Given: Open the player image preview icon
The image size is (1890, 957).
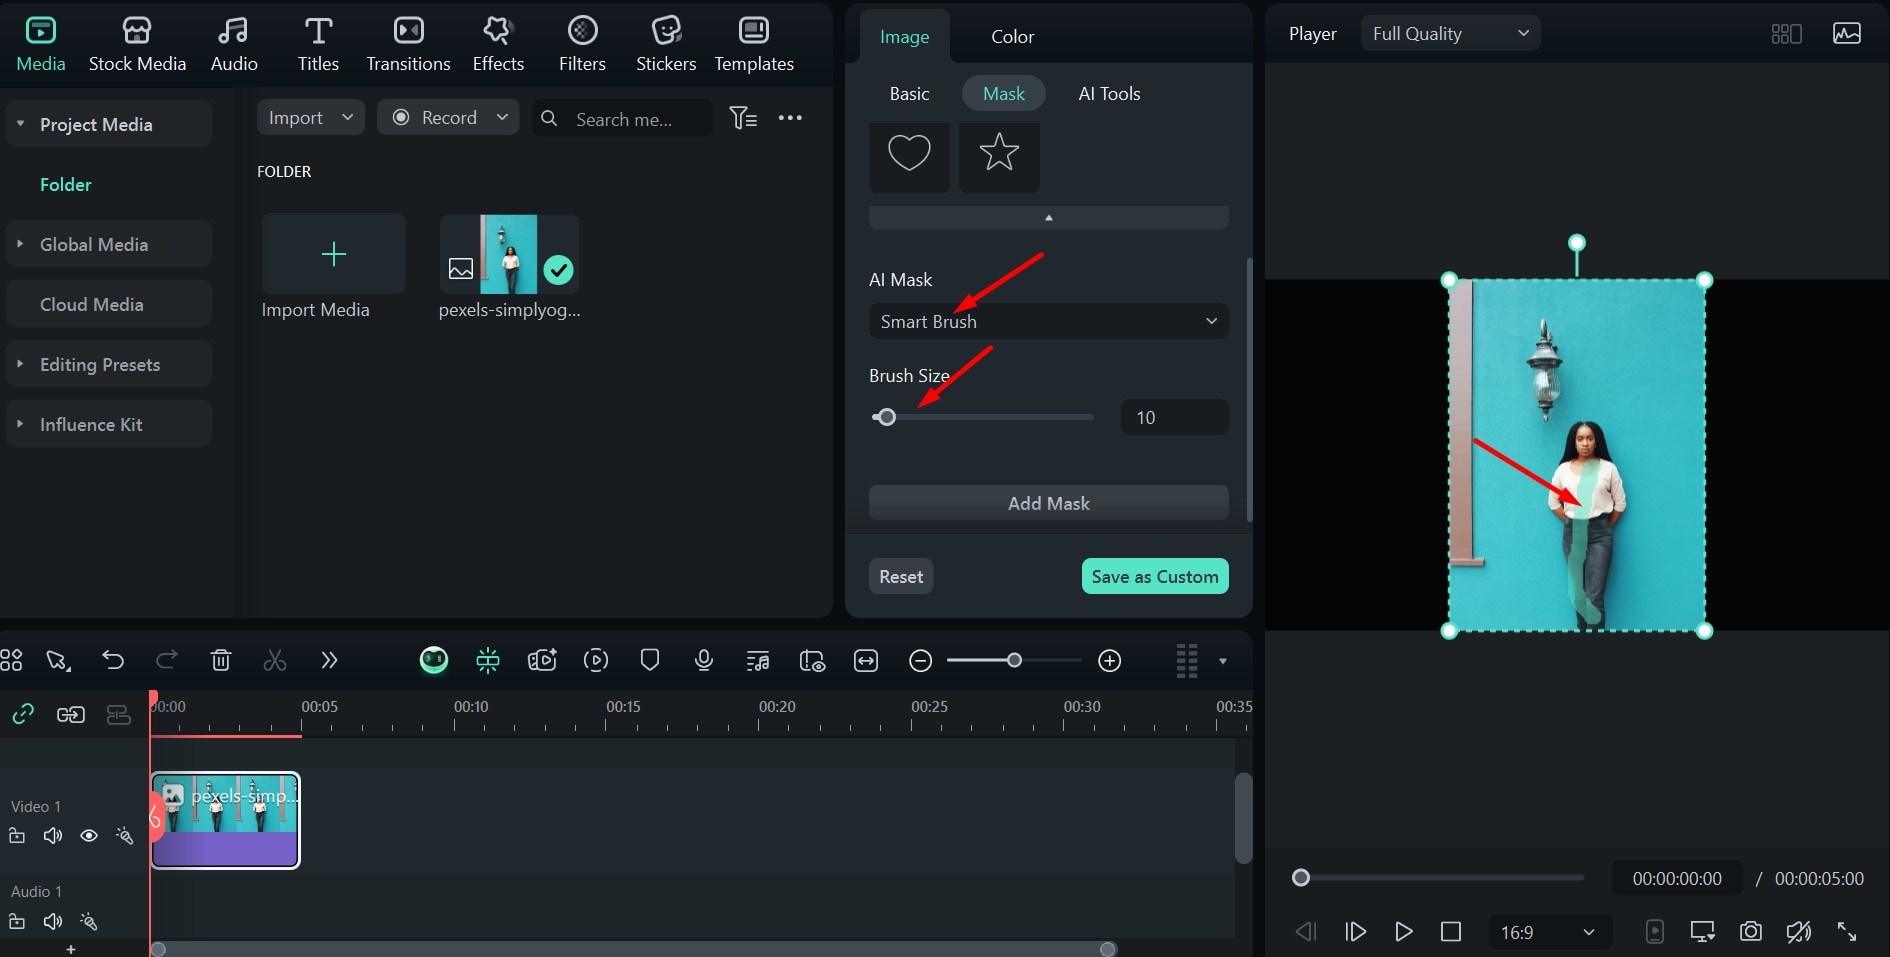Looking at the screenshot, I should 1847,34.
